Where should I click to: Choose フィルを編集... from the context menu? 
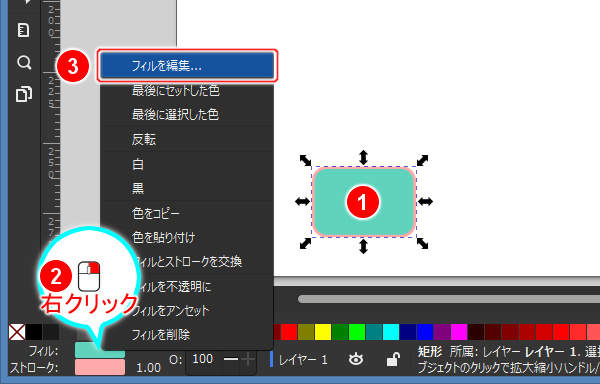pyautogui.click(x=187, y=66)
